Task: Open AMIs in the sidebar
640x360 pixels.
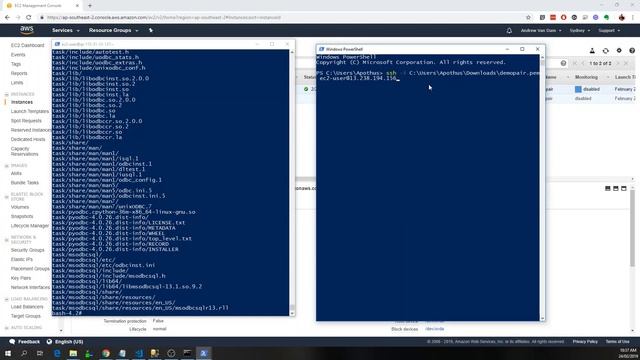Action: [x=16, y=173]
